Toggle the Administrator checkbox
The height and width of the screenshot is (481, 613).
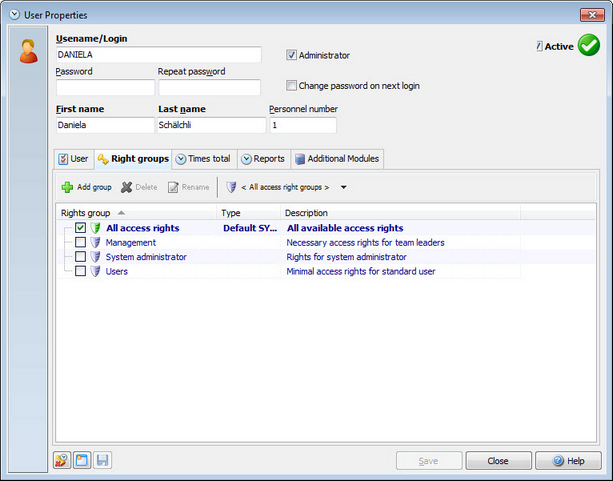(291, 55)
